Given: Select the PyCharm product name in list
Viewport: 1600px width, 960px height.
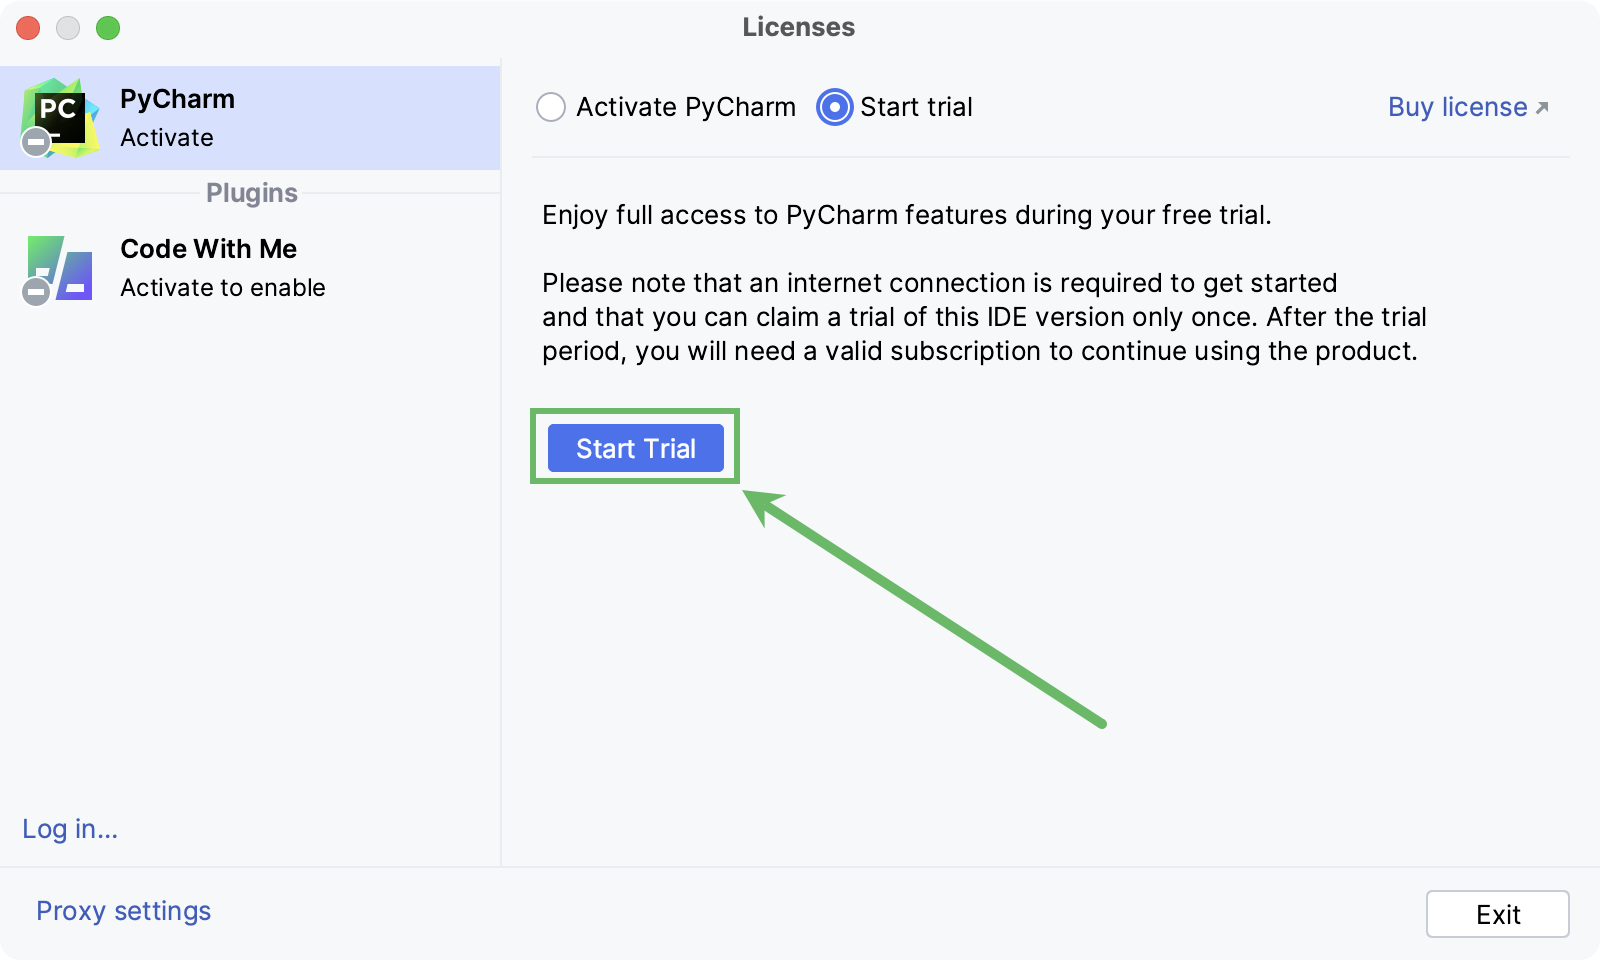Looking at the screenshot, I should [177, 99].
